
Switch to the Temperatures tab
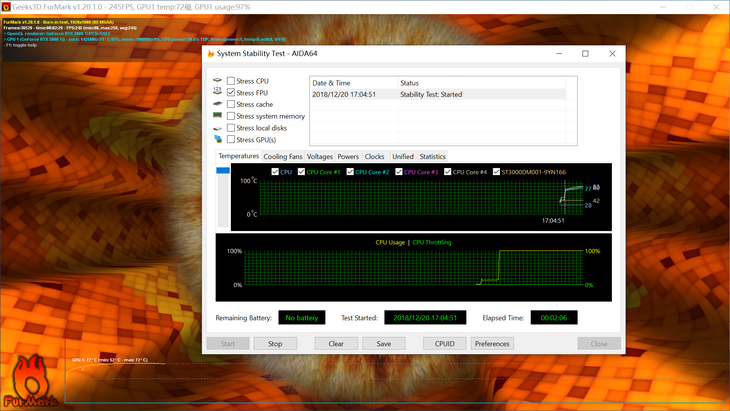point(238,156)
